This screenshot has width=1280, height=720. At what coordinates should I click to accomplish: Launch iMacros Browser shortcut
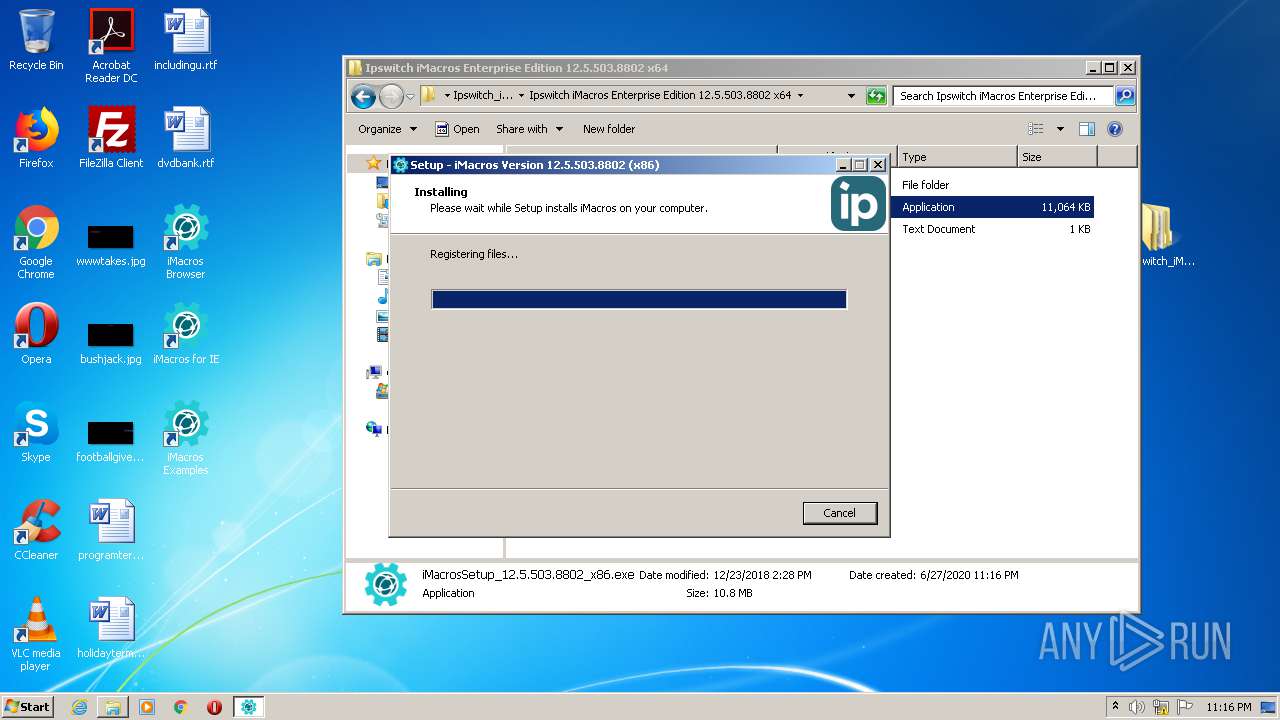186,242
